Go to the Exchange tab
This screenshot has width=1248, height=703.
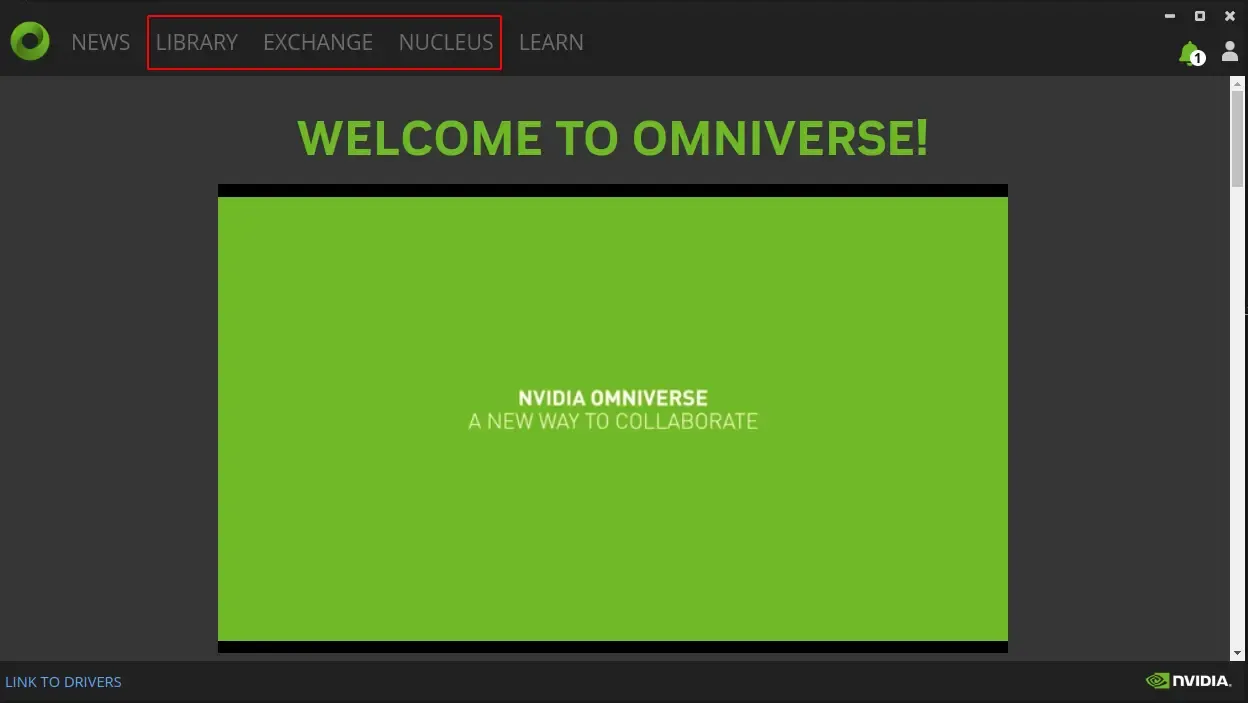point(318,42)
